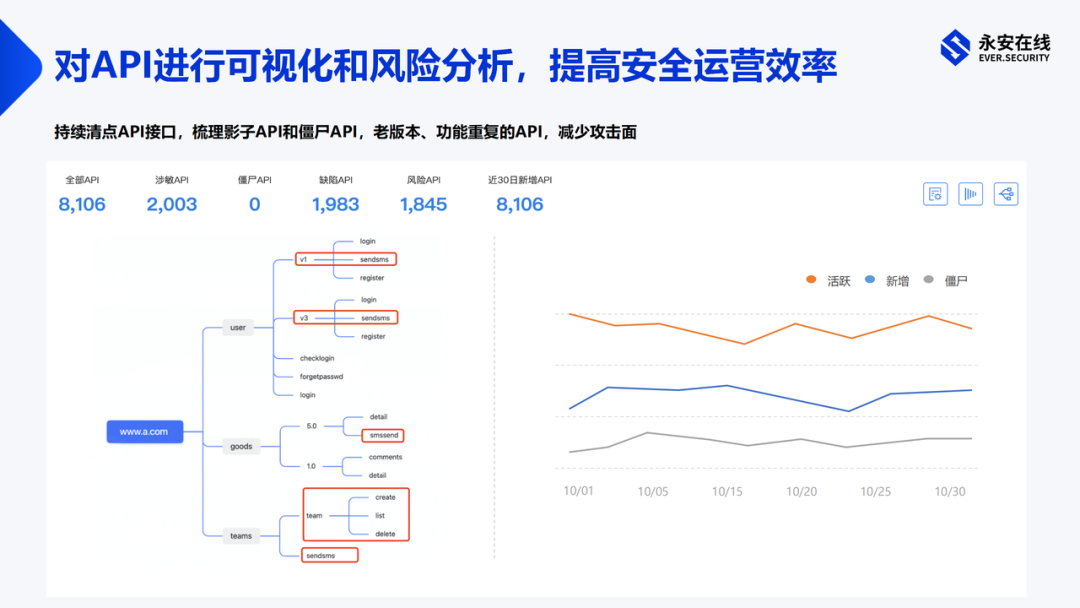
Task: Select detail leaf under 1.0
Action: pyautogui.click(x=377, y=476)
